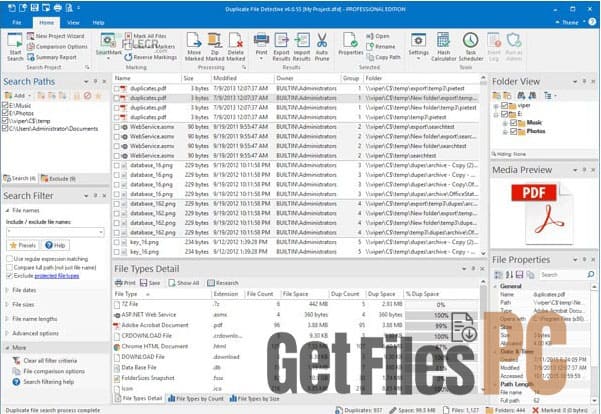Image resolution: width=601 pixels, height=414 pixels.
Task: Sort results by the Modified column header
Action: [242, 78]
